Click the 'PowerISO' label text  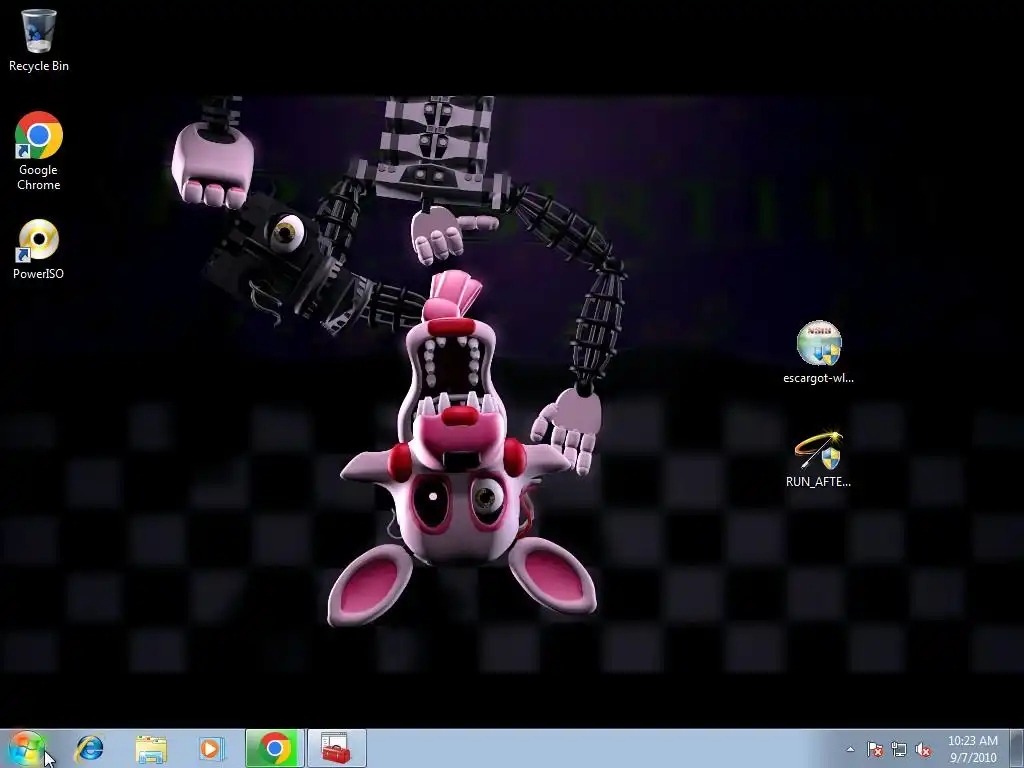click(39, 274)
